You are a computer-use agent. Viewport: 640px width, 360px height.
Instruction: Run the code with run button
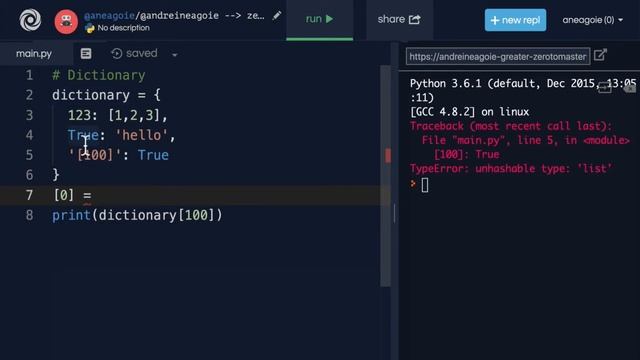(x=320, y=19)
